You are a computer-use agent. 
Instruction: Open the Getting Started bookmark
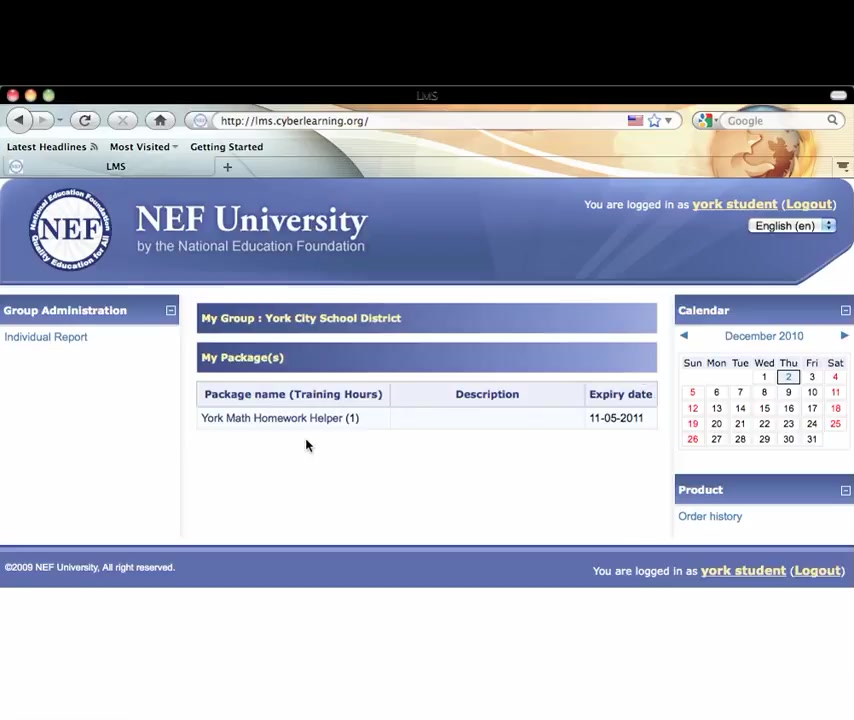[x=226, y=146]
